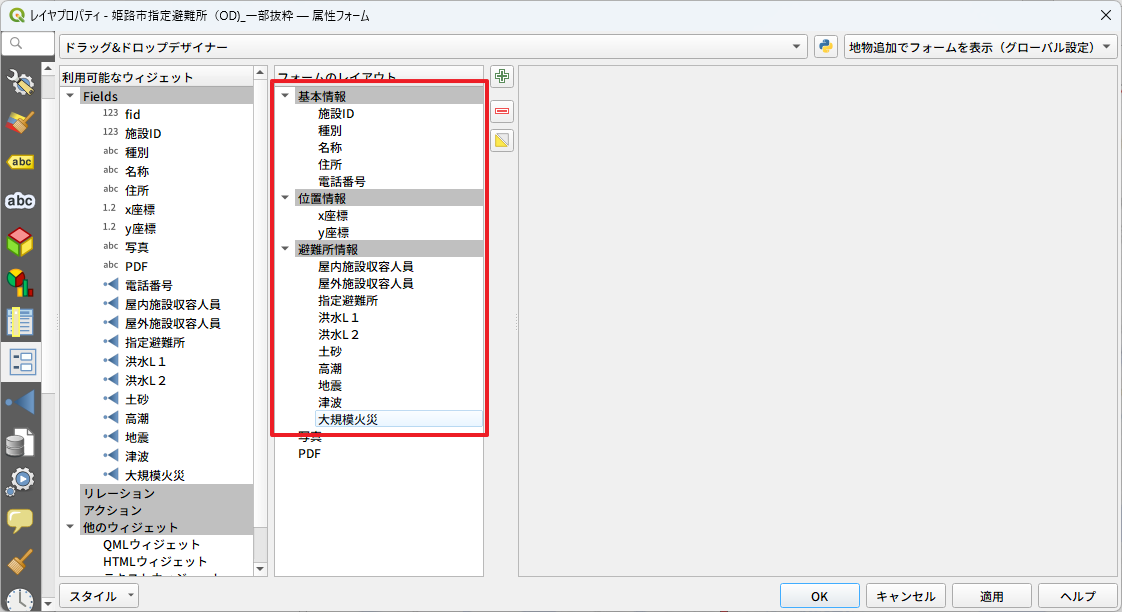1122x612 pixels.
Task: Open the Diagrams chart icon in sidebar
Action: click(20, 282)
